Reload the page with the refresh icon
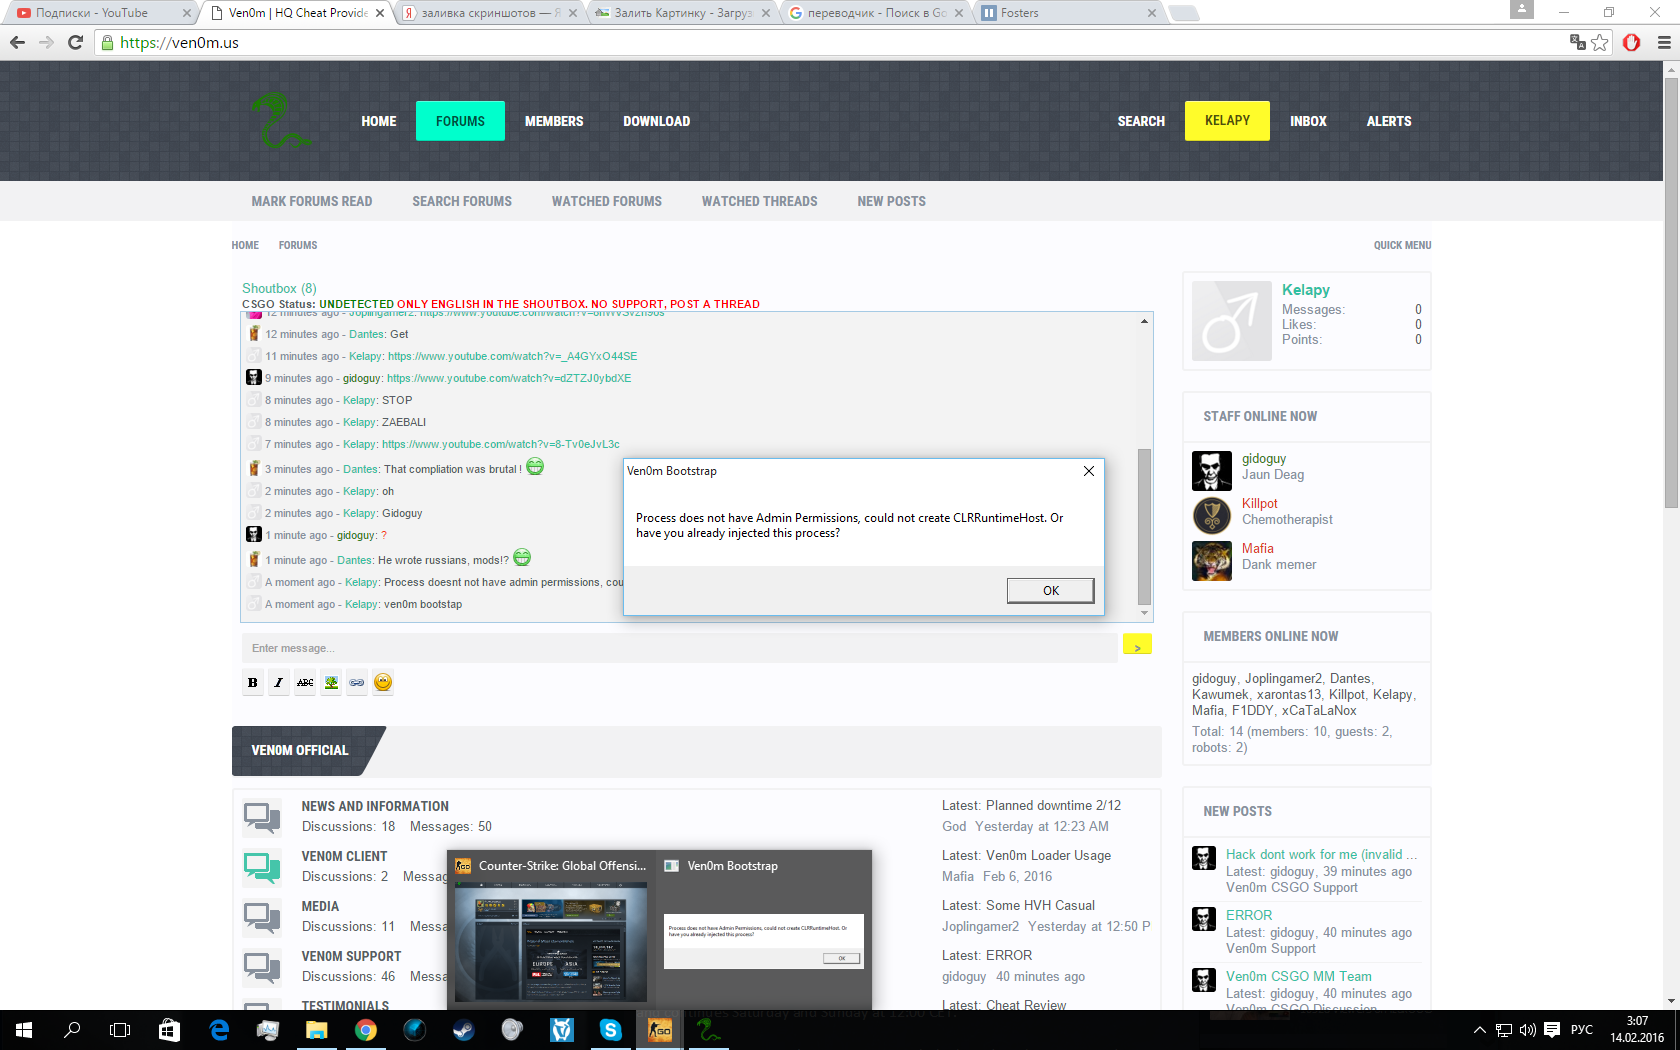This screenshot has height=1050, width=1680. click(x=75, y=43)
